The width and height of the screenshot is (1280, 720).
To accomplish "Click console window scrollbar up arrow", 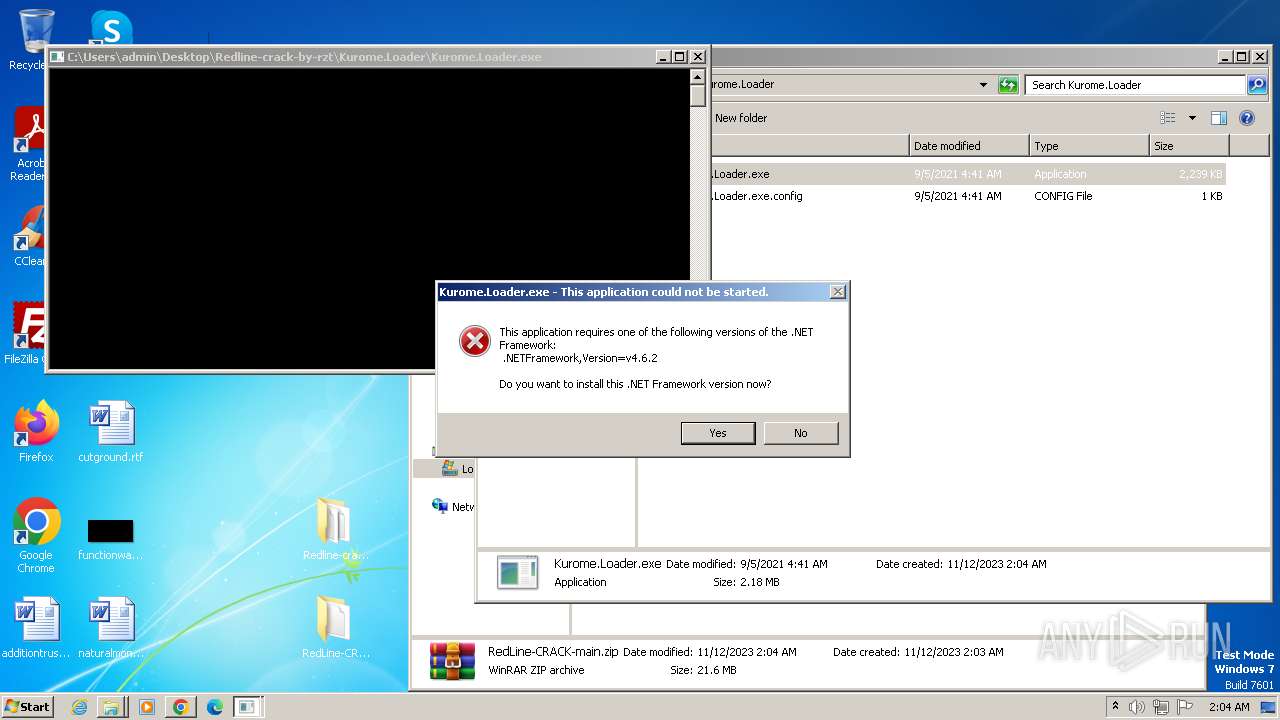I will pos(697,76).
